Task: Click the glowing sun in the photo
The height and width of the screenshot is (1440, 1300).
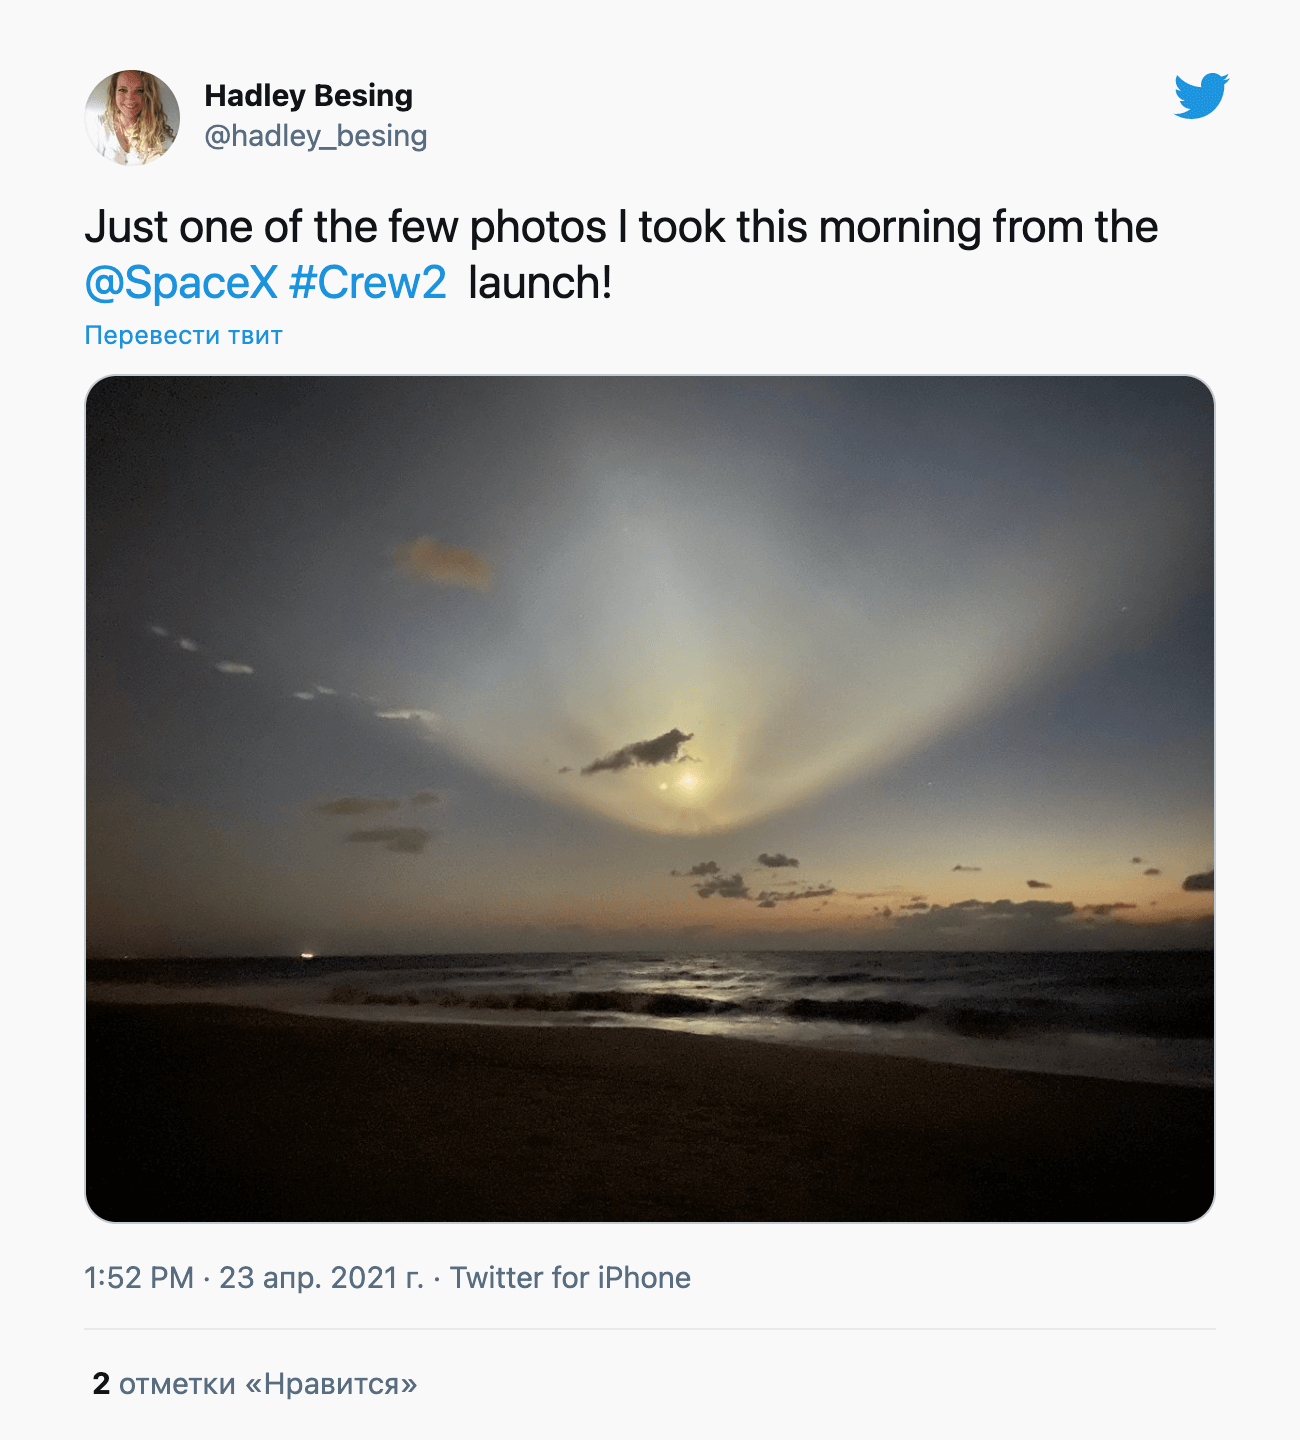Action: point(688,780)
